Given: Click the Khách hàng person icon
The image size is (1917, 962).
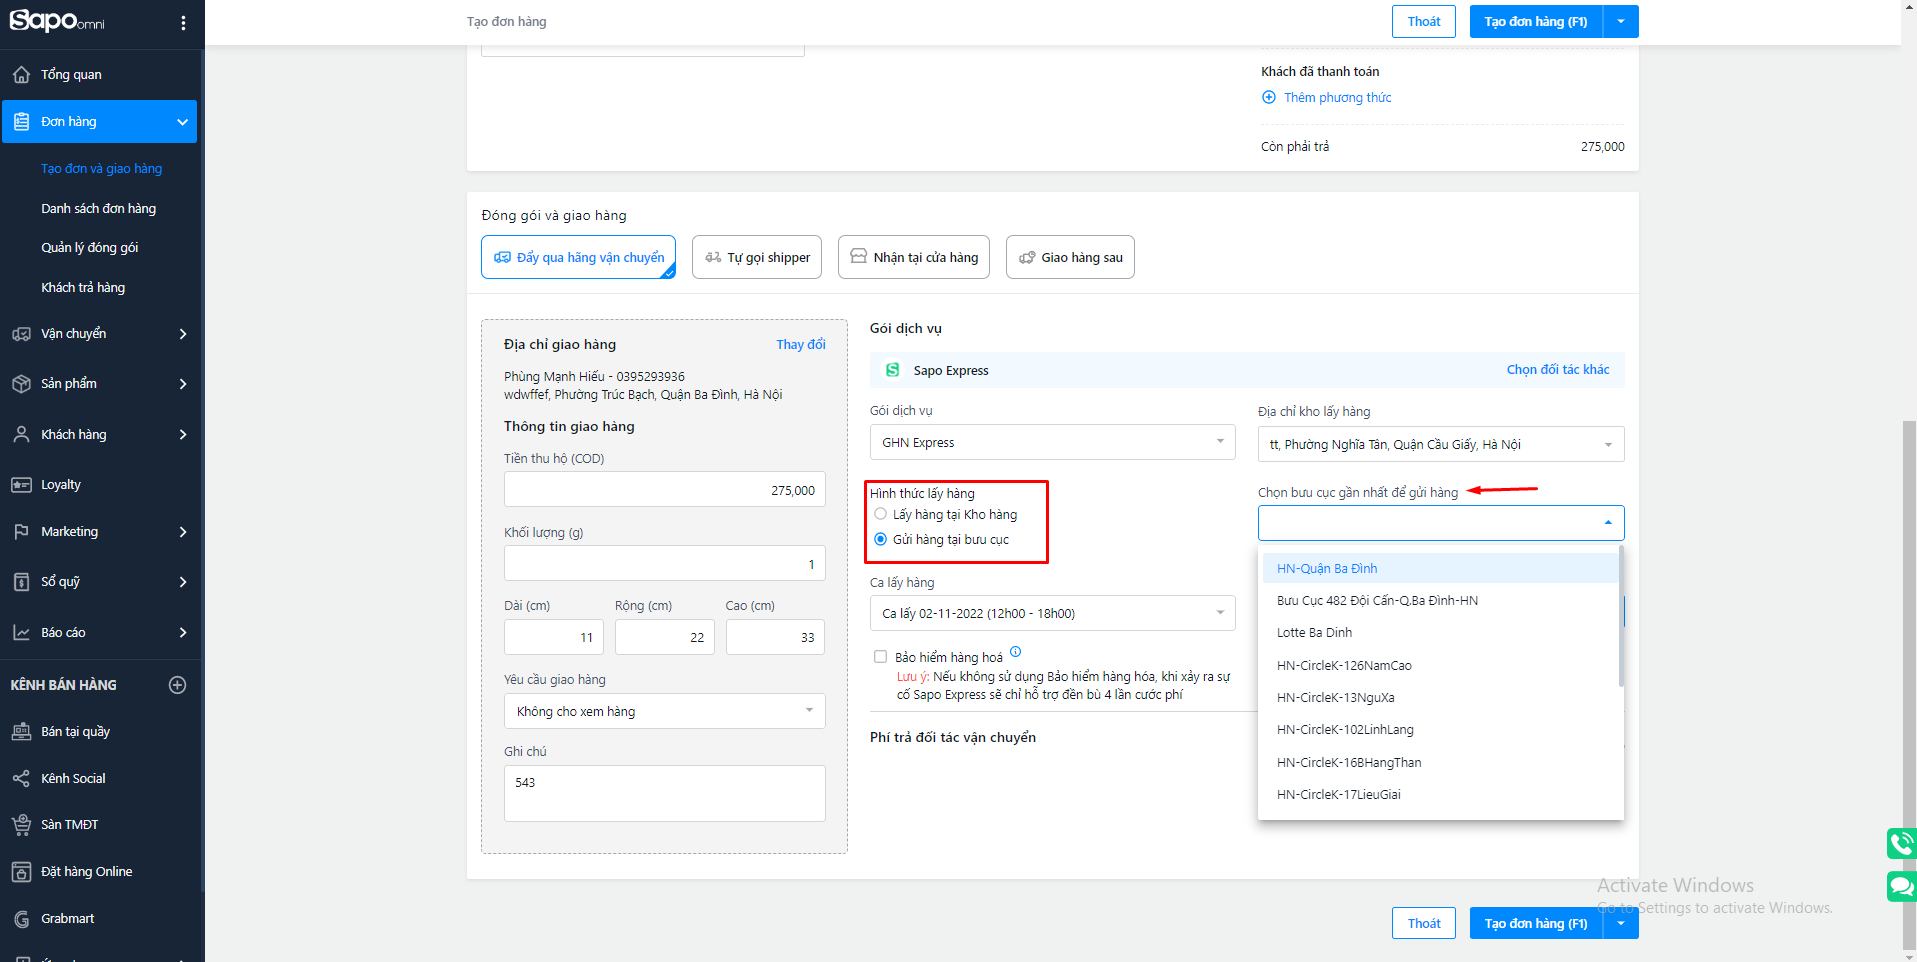Looking at the screenshot, I should point(21,434).
